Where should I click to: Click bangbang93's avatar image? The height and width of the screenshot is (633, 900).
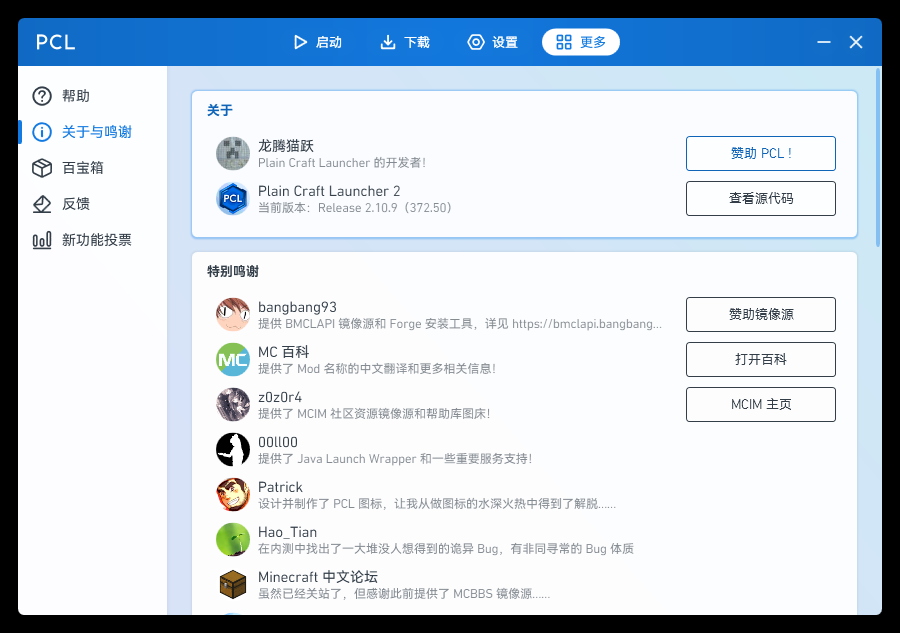pyautogui.click(x=233, y=314)
